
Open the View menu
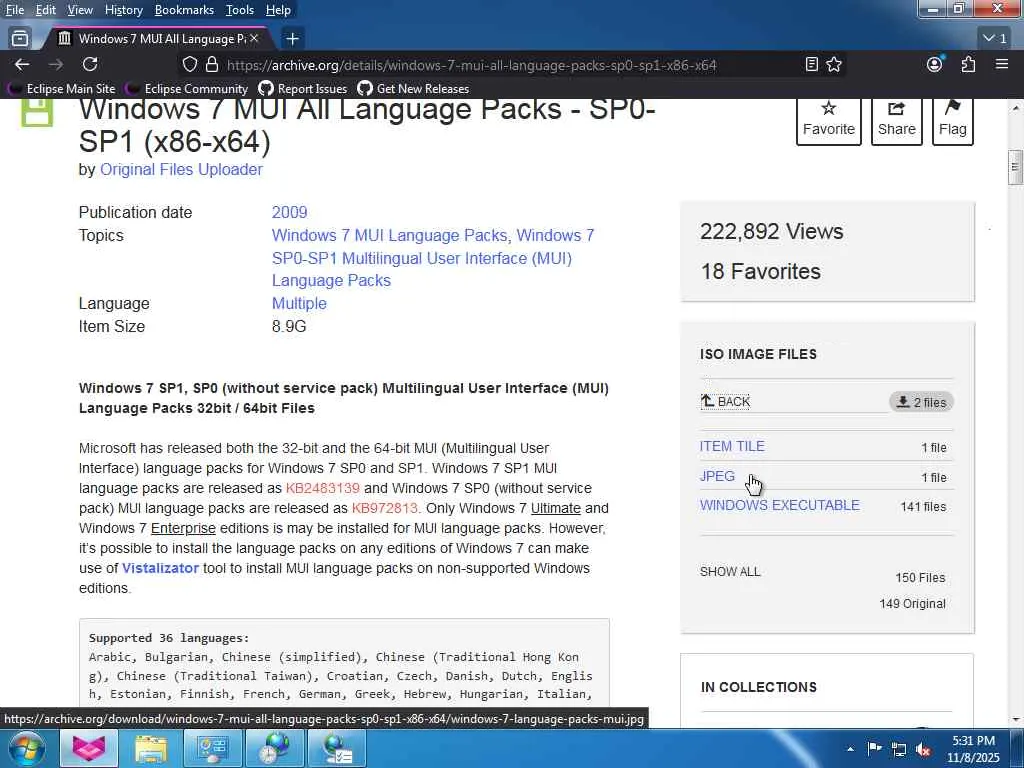[x=80, y=10]
